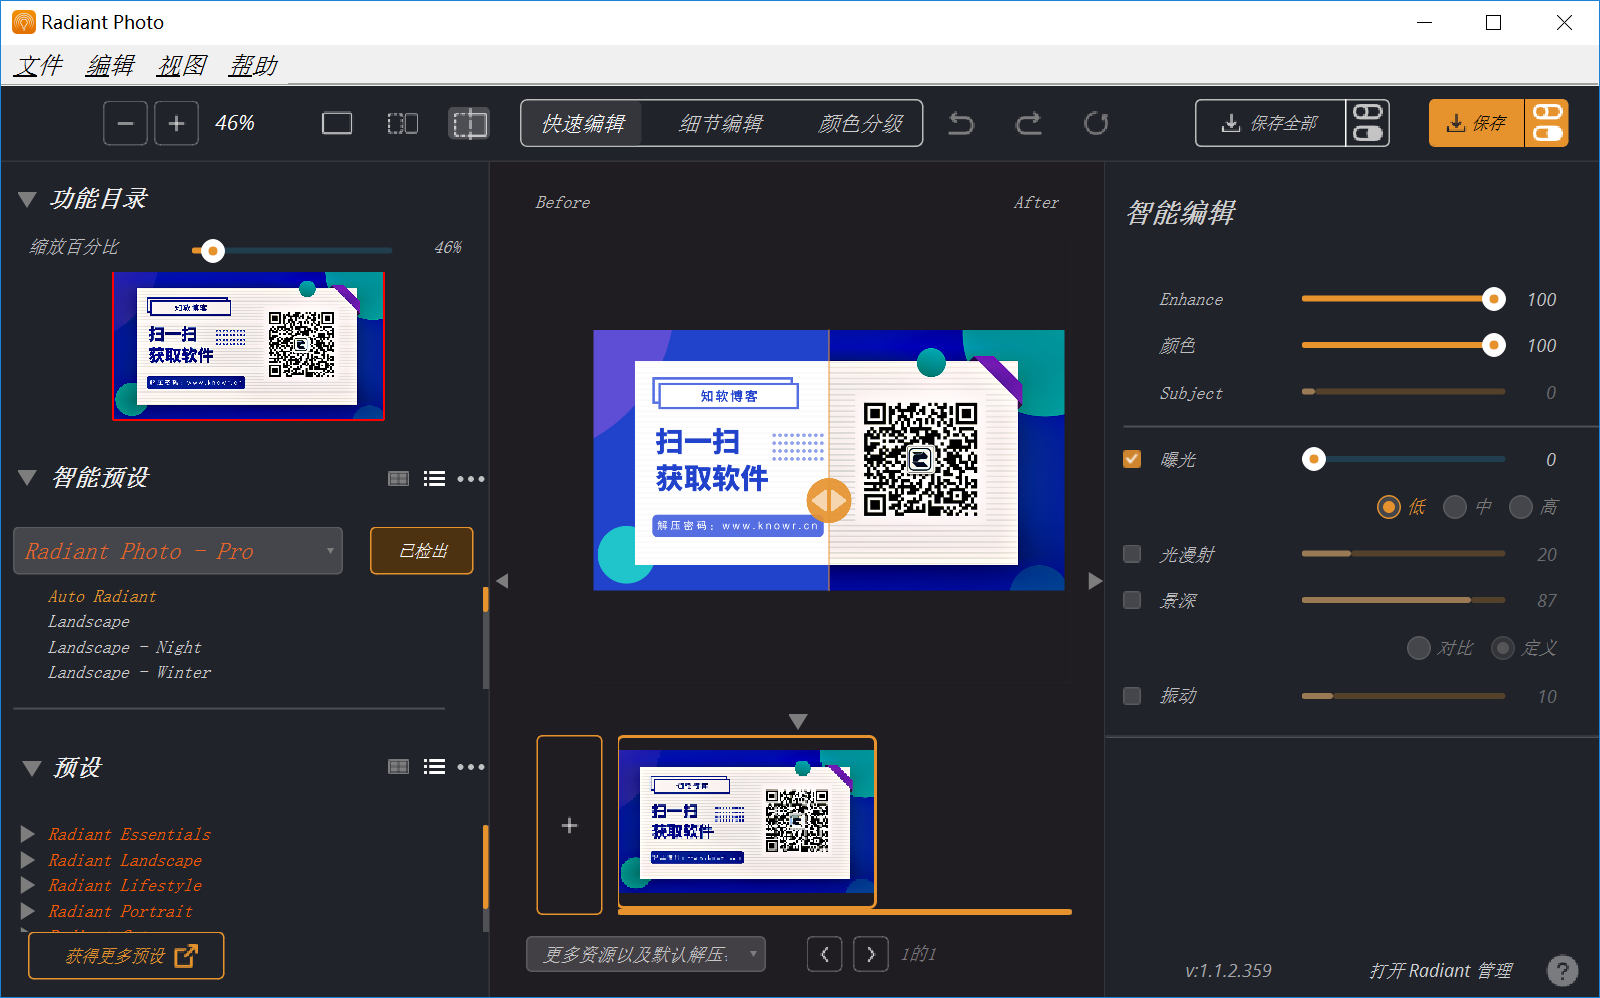Show smart presets as a thumbnail grid
The height and width of the screenshot is (998, 1600).
tap(398, 479)
